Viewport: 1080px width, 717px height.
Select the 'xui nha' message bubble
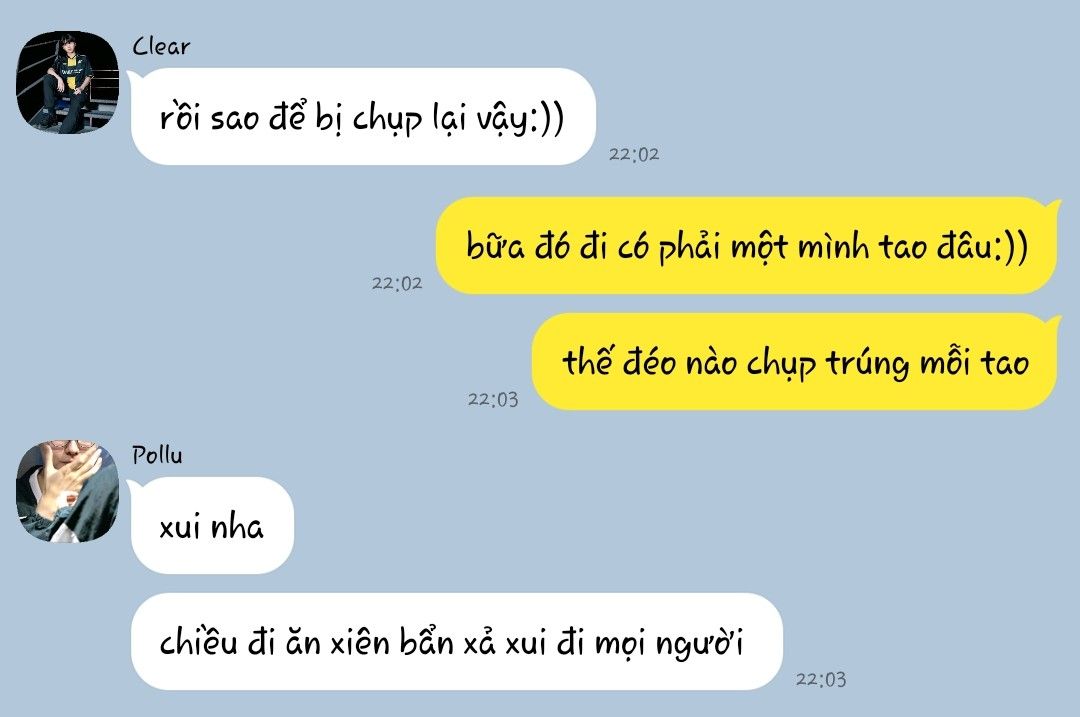pos(212,526)
